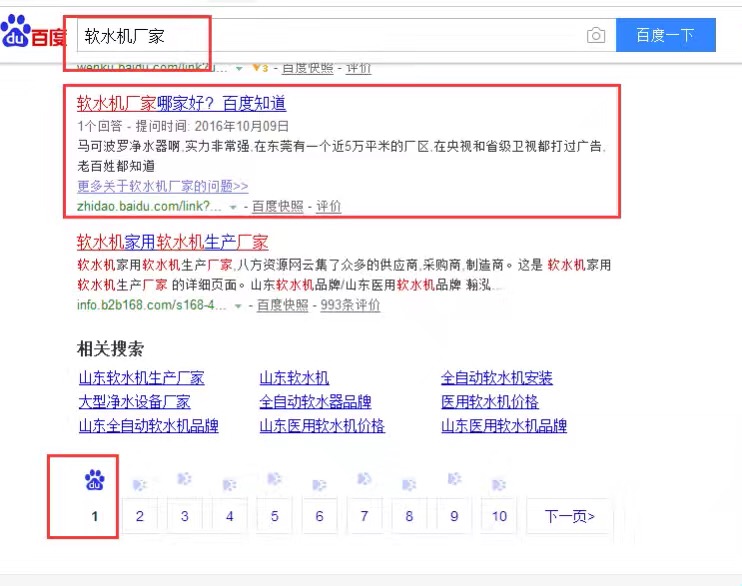This screenshot has width=742, height=586.
Task: Click paw print icon above page 5
Action: point(274,479)
